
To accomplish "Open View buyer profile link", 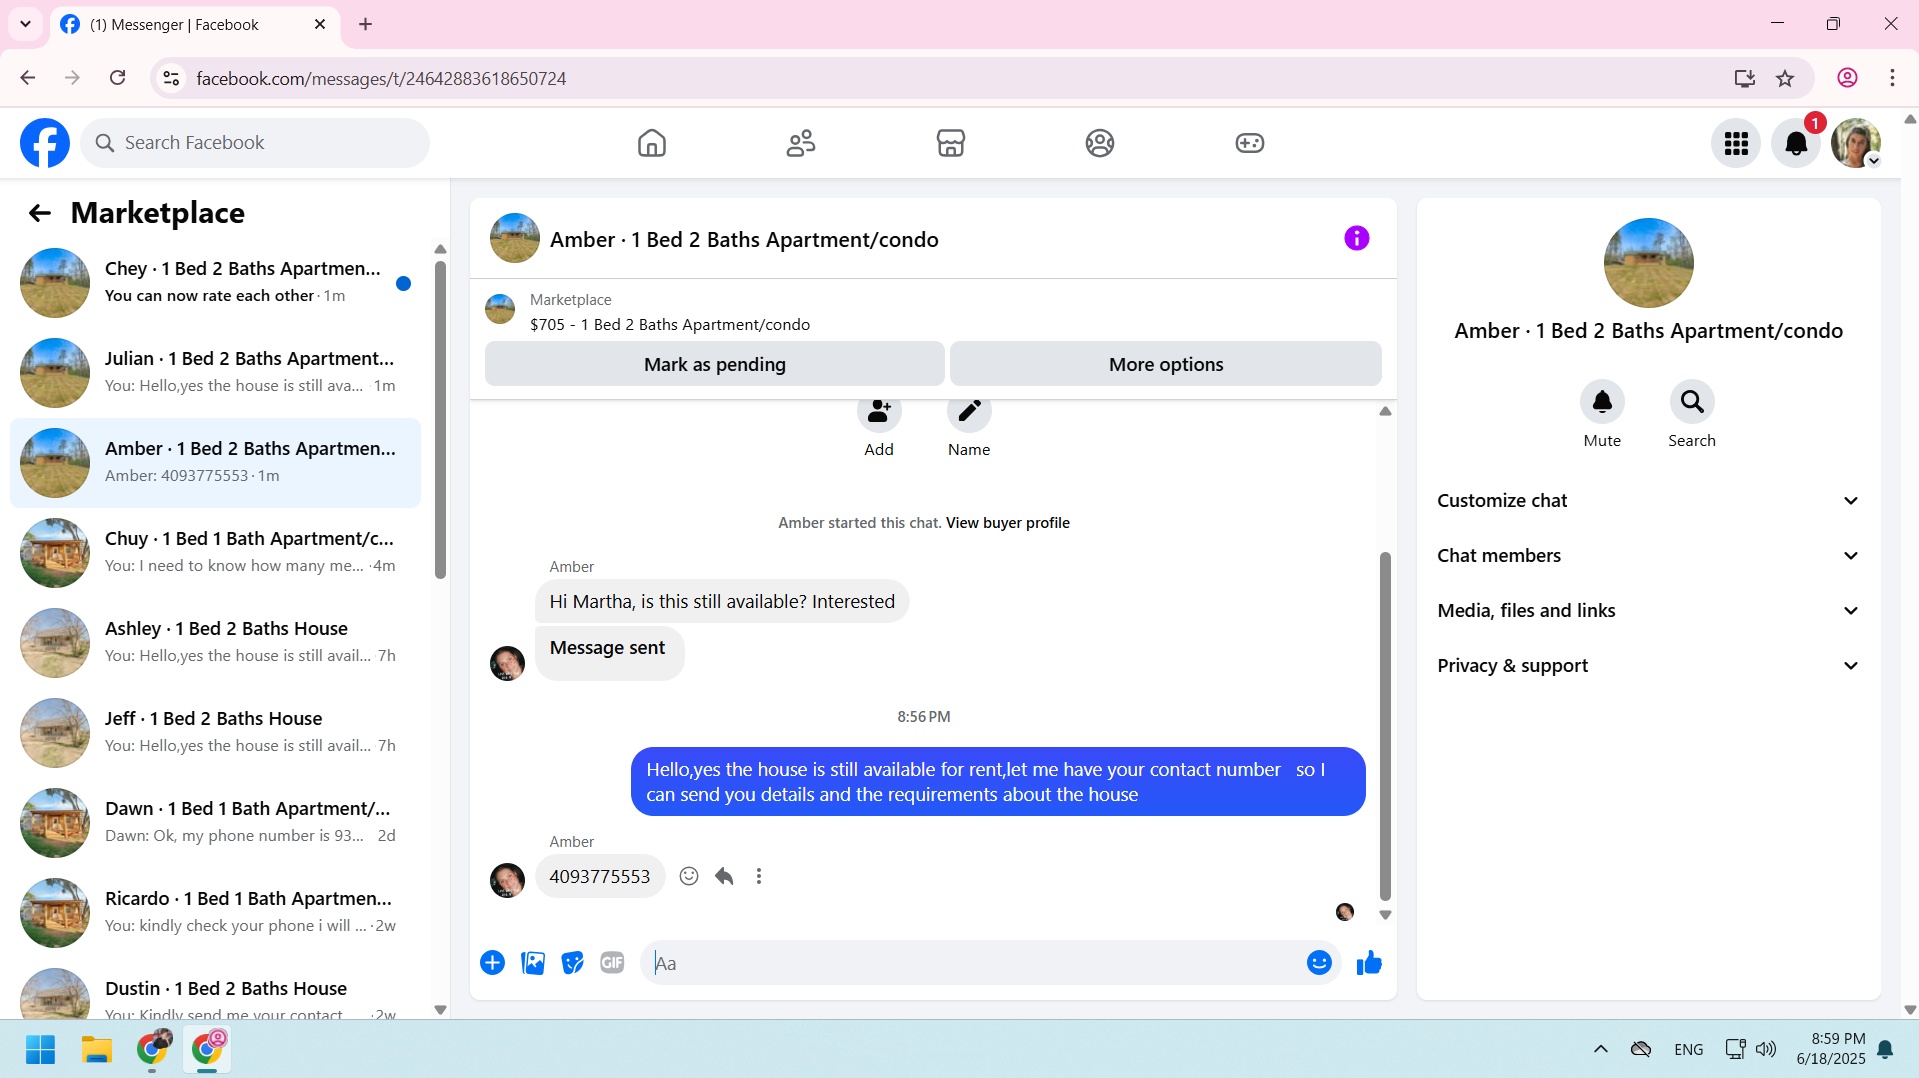I will [1008, 523].
